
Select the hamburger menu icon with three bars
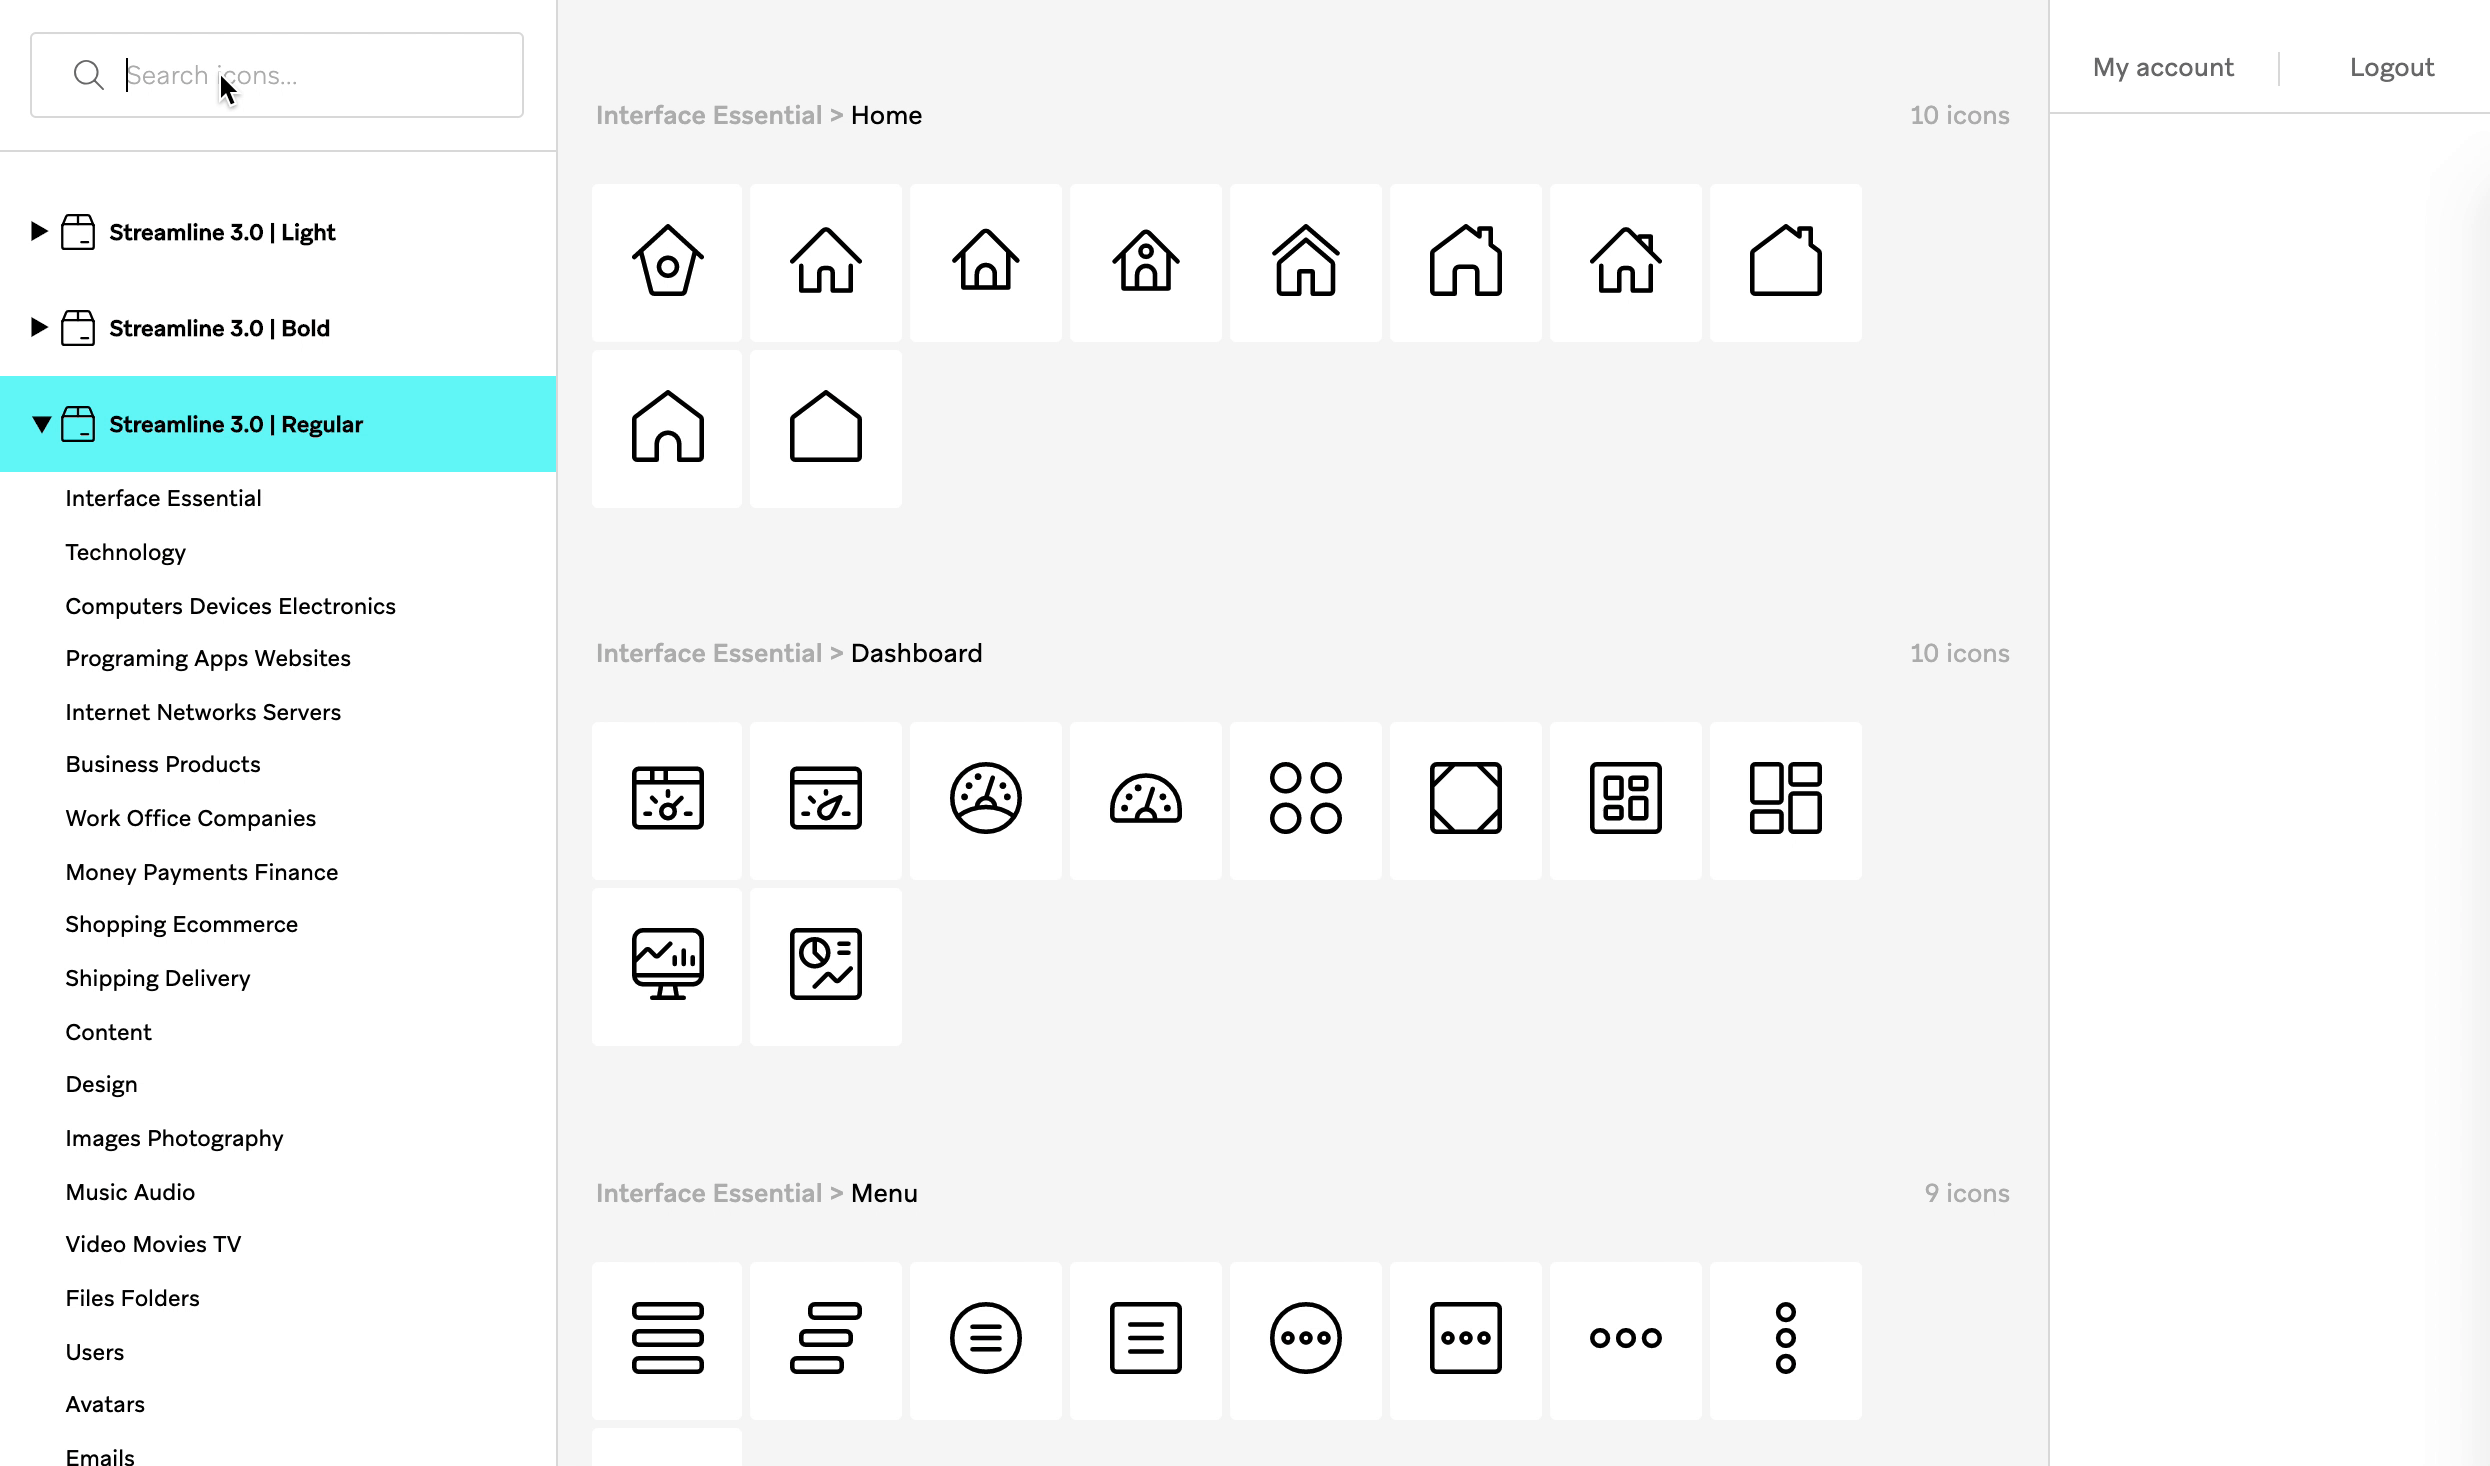click(667, 1338)
